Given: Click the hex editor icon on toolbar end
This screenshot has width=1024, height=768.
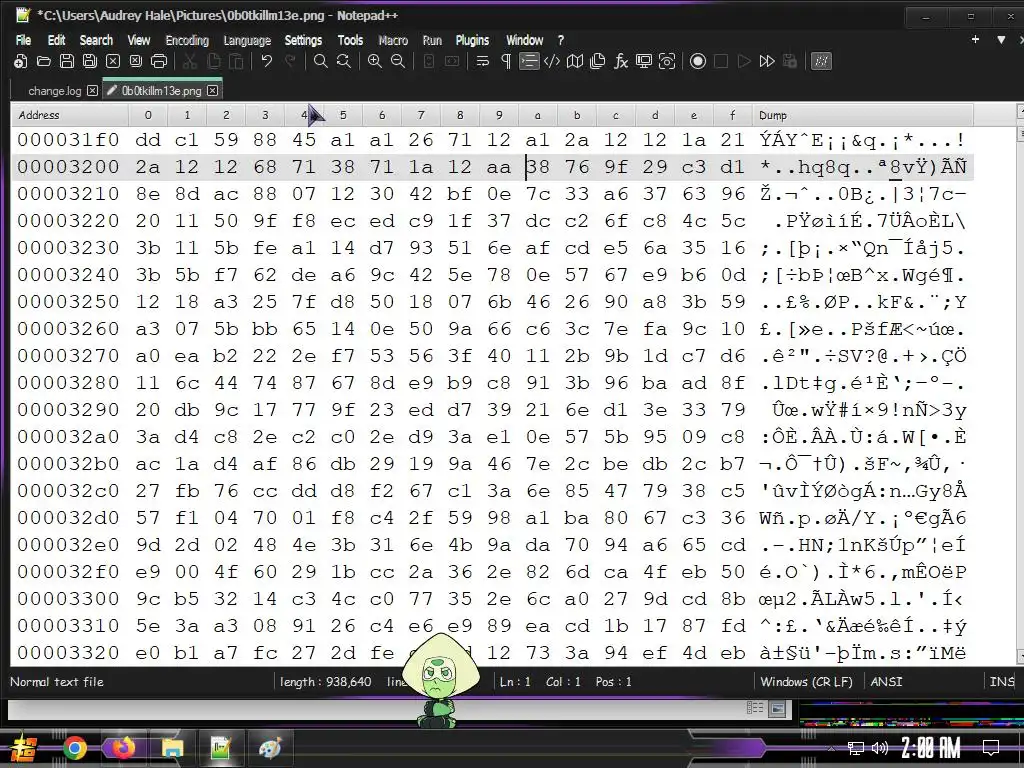Looking at the screenshot, I should (x=821, y=61).
